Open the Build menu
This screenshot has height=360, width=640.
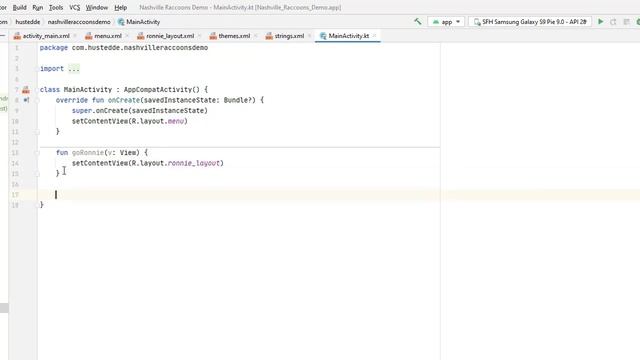(x=19, y=7)
